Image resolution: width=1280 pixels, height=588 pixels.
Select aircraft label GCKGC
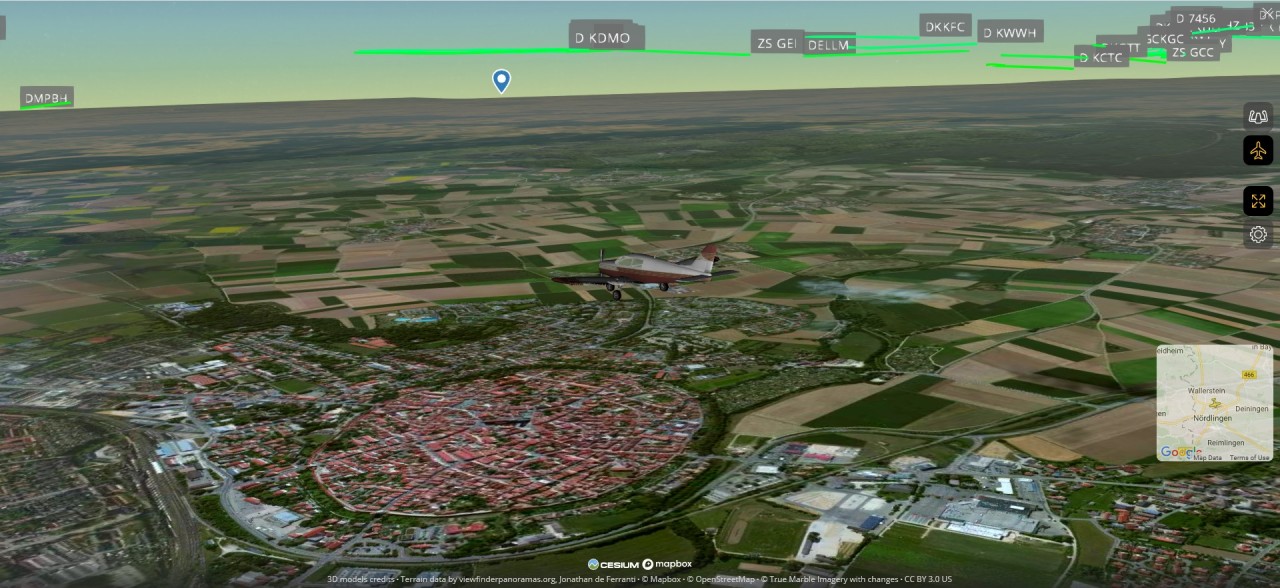click(x=1163, y=39)
